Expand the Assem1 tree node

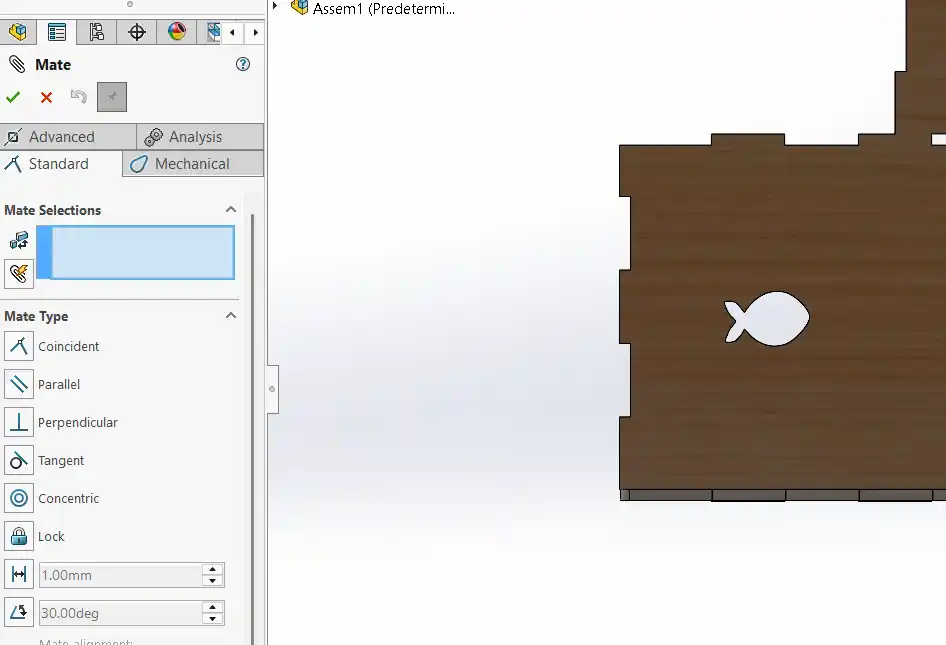[x=275, y=4]
